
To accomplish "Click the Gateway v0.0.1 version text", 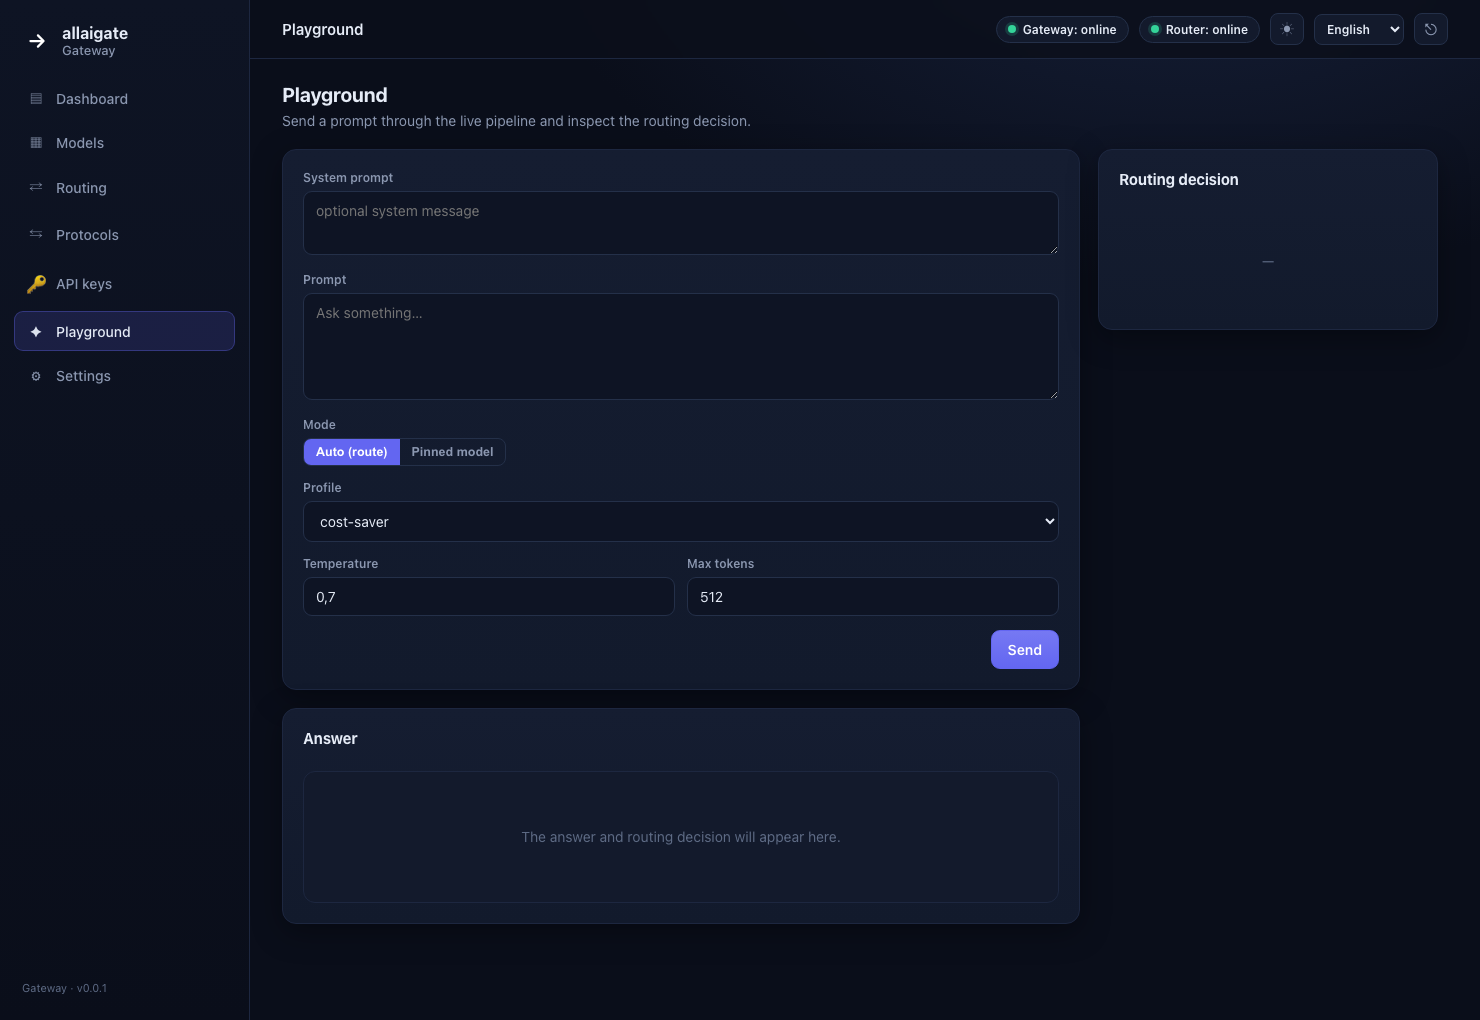I will click(64, 988).
